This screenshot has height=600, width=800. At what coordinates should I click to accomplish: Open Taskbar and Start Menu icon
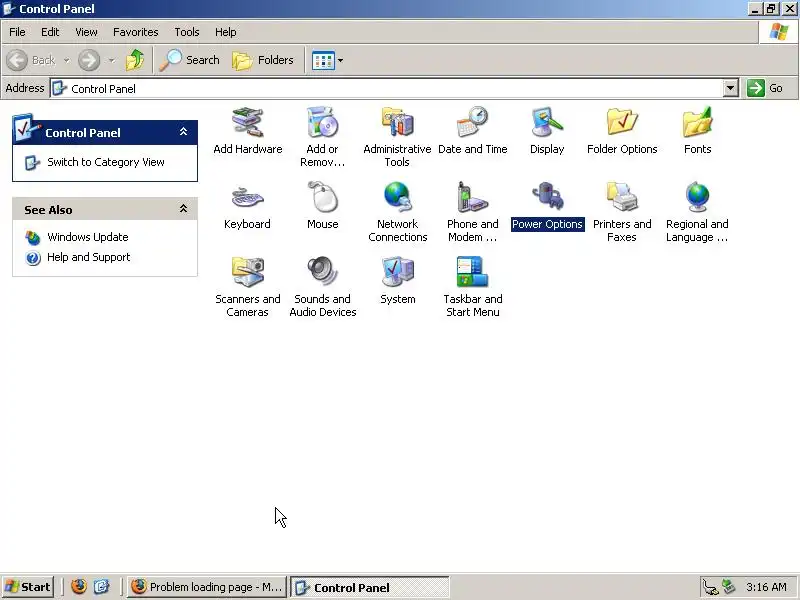point(472,272)
